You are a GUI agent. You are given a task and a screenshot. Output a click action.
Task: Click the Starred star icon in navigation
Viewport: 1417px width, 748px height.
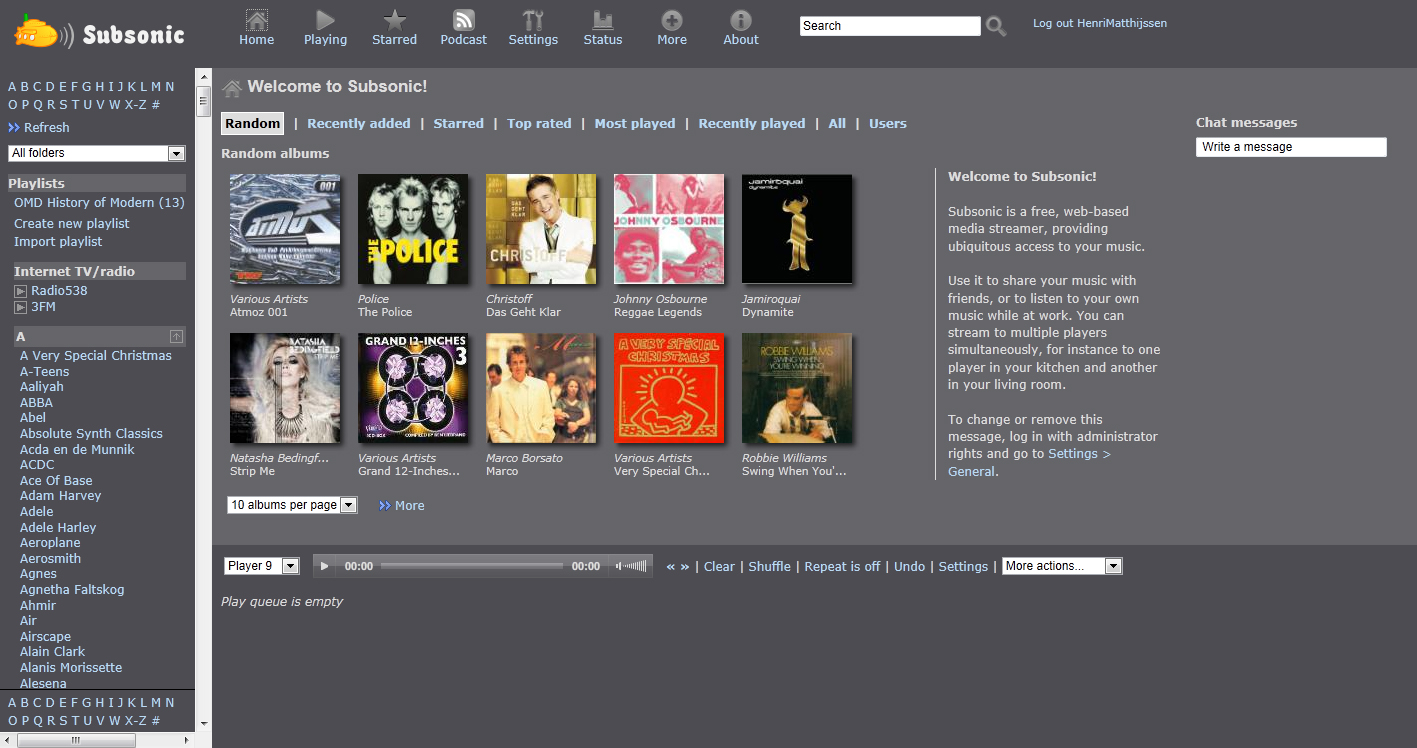(x=394, y=20)
